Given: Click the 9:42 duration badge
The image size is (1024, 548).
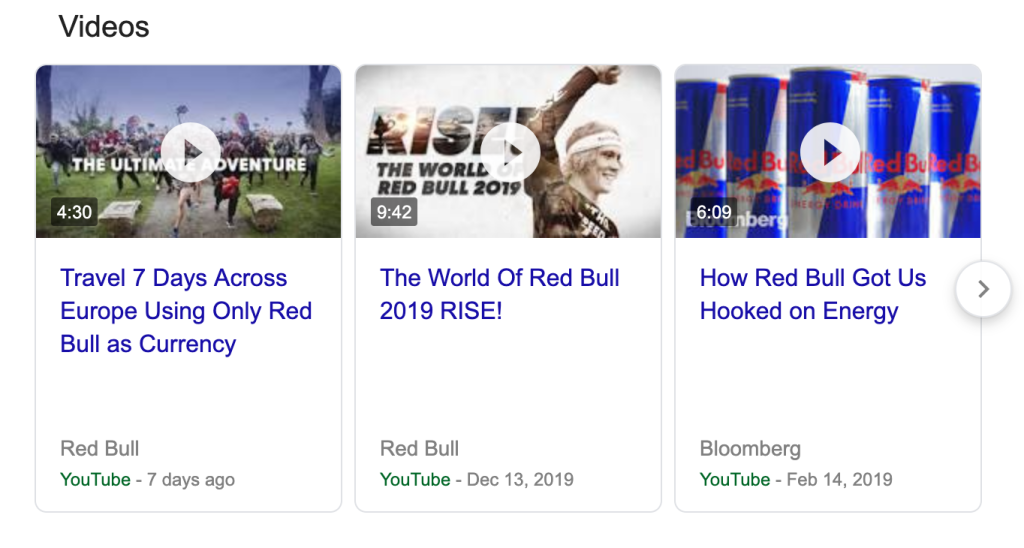Looking at the screenshot, I should point(394,212).
